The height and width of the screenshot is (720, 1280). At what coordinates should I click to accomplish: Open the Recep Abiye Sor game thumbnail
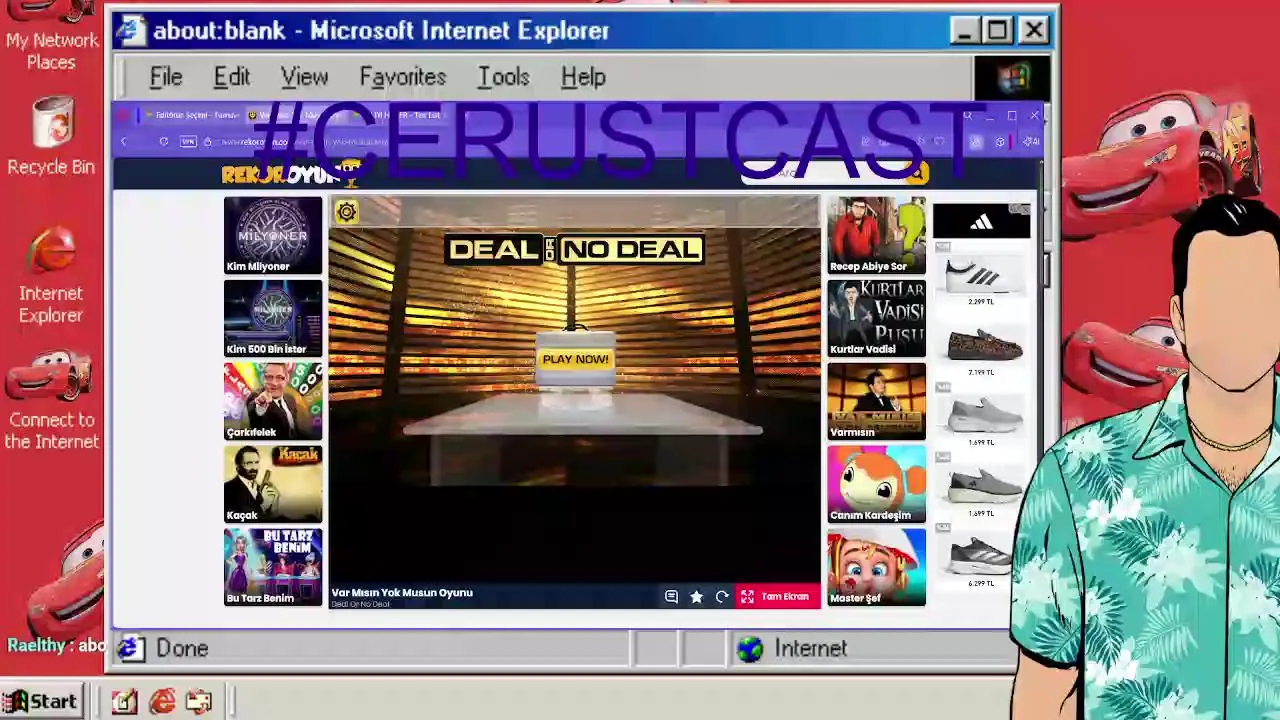pyautogui.click(x=876, y=235)
